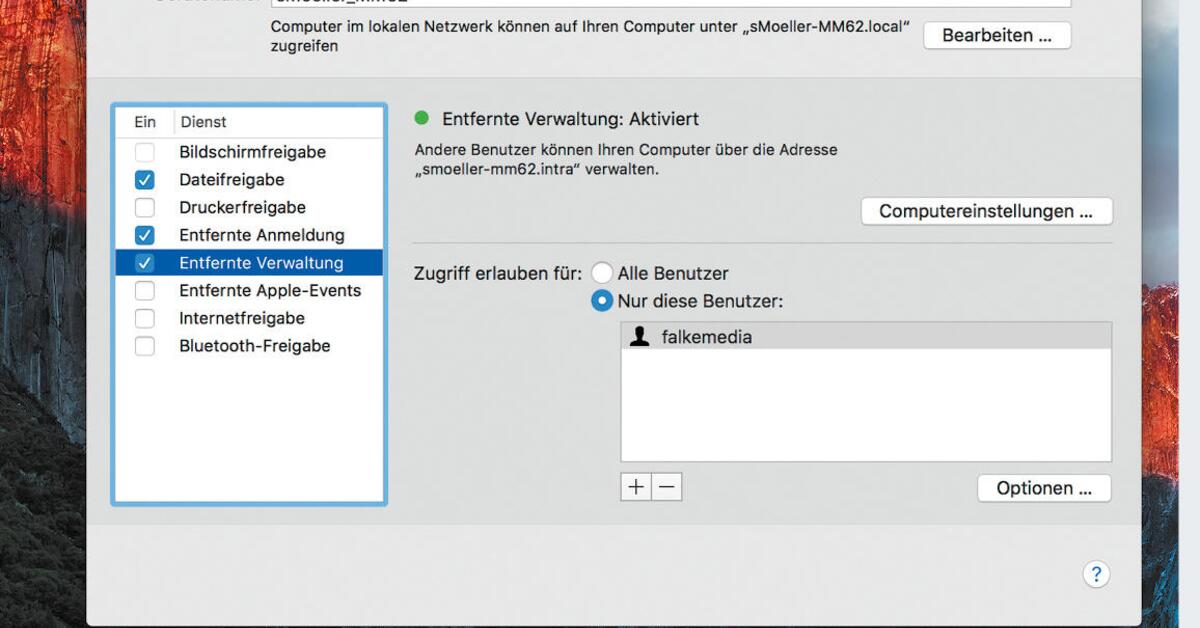Enable the Bluetooth-Freigabe checkbox
Image resolution: width=1200 pixels, height=628 pixels.
(x=144, y=345)
